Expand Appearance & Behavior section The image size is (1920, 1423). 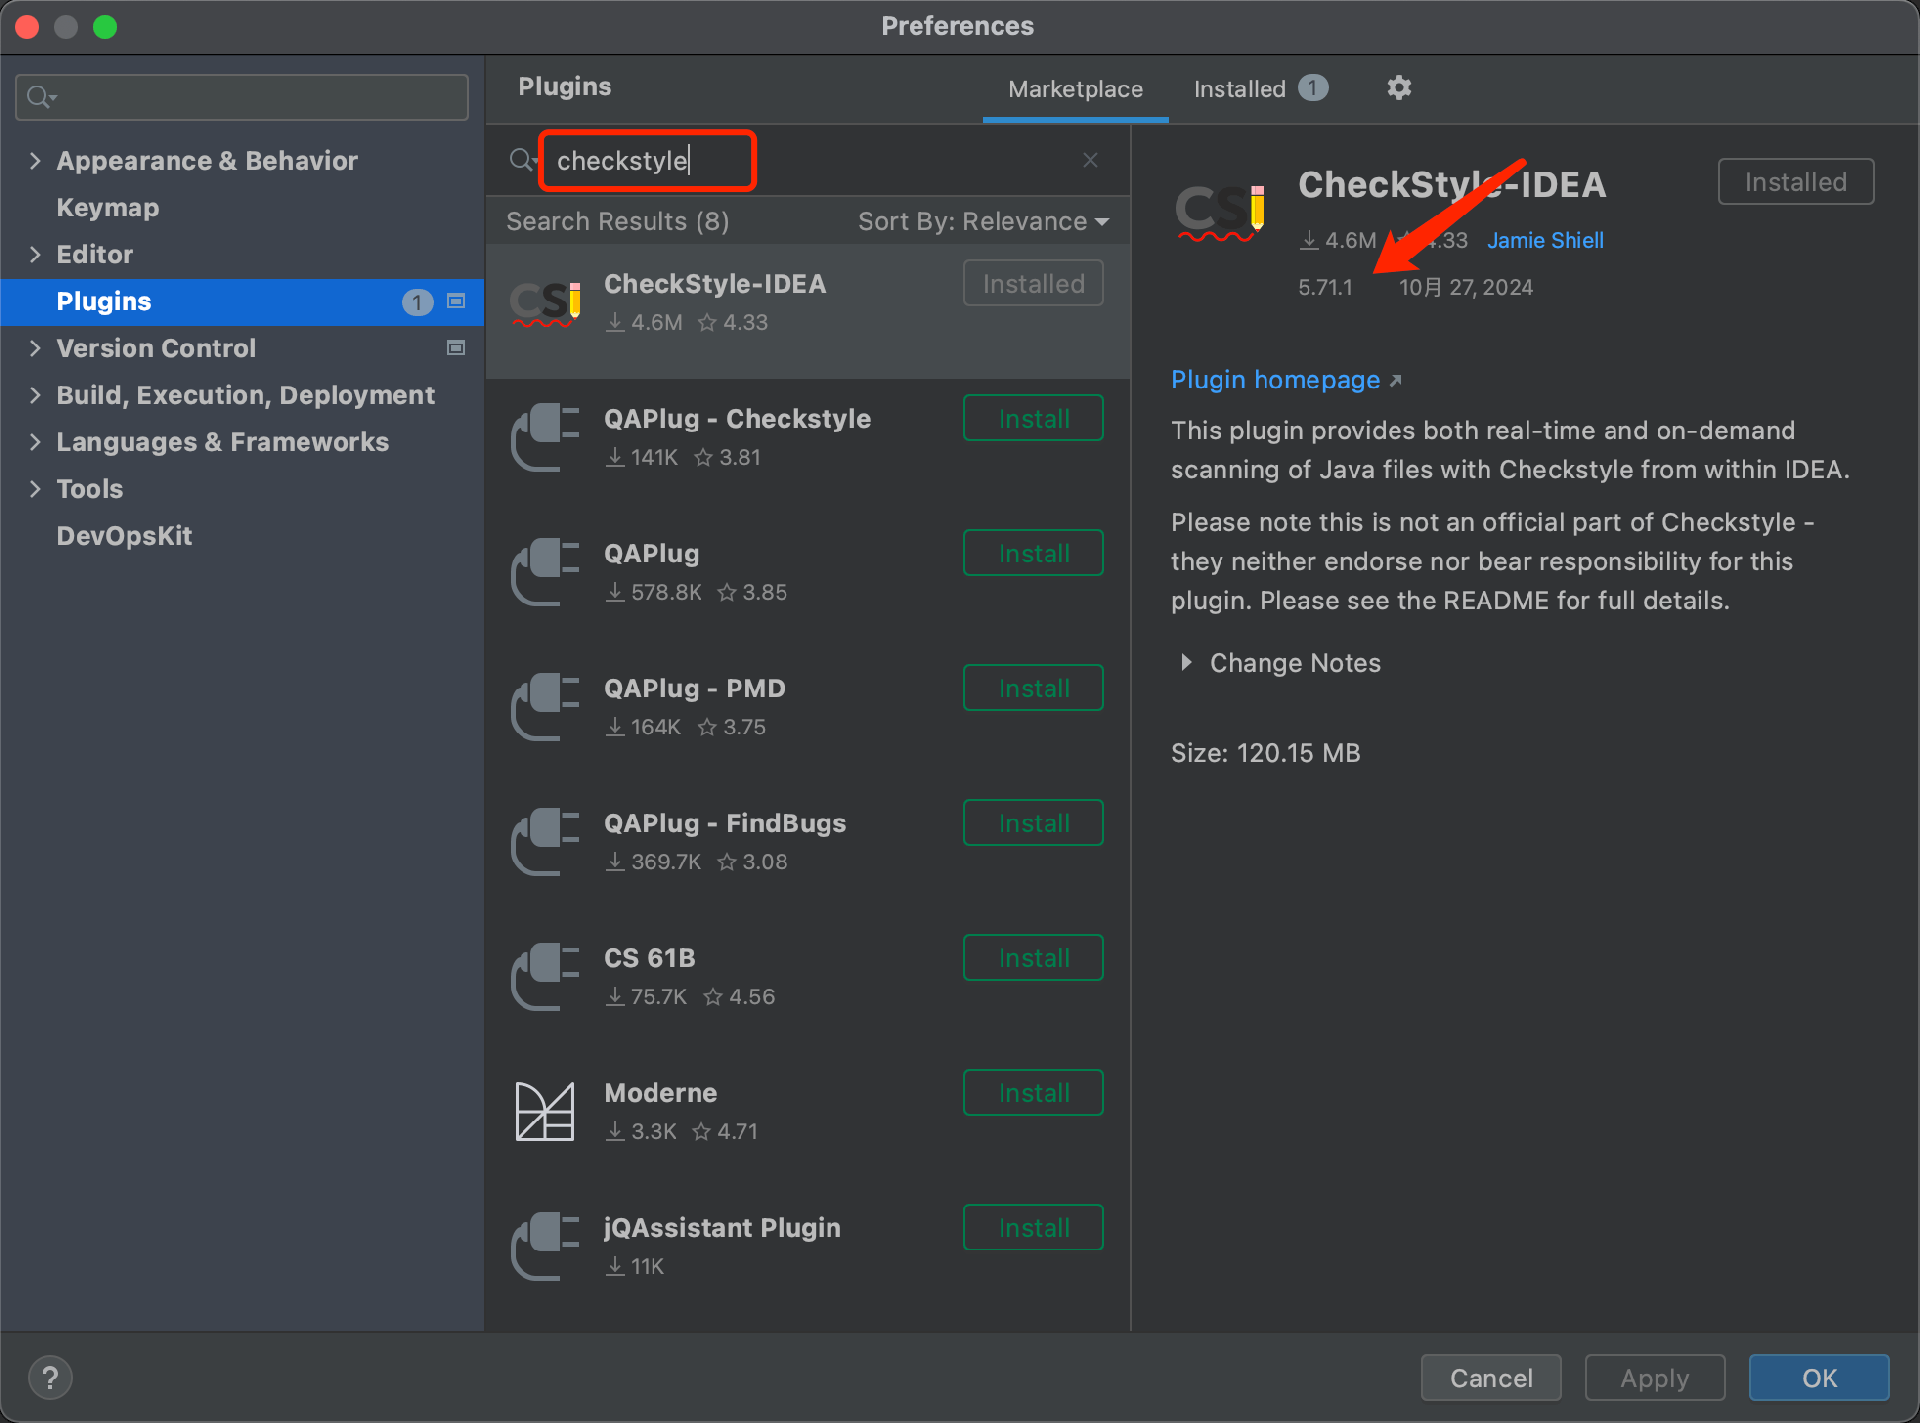[35, 161]
